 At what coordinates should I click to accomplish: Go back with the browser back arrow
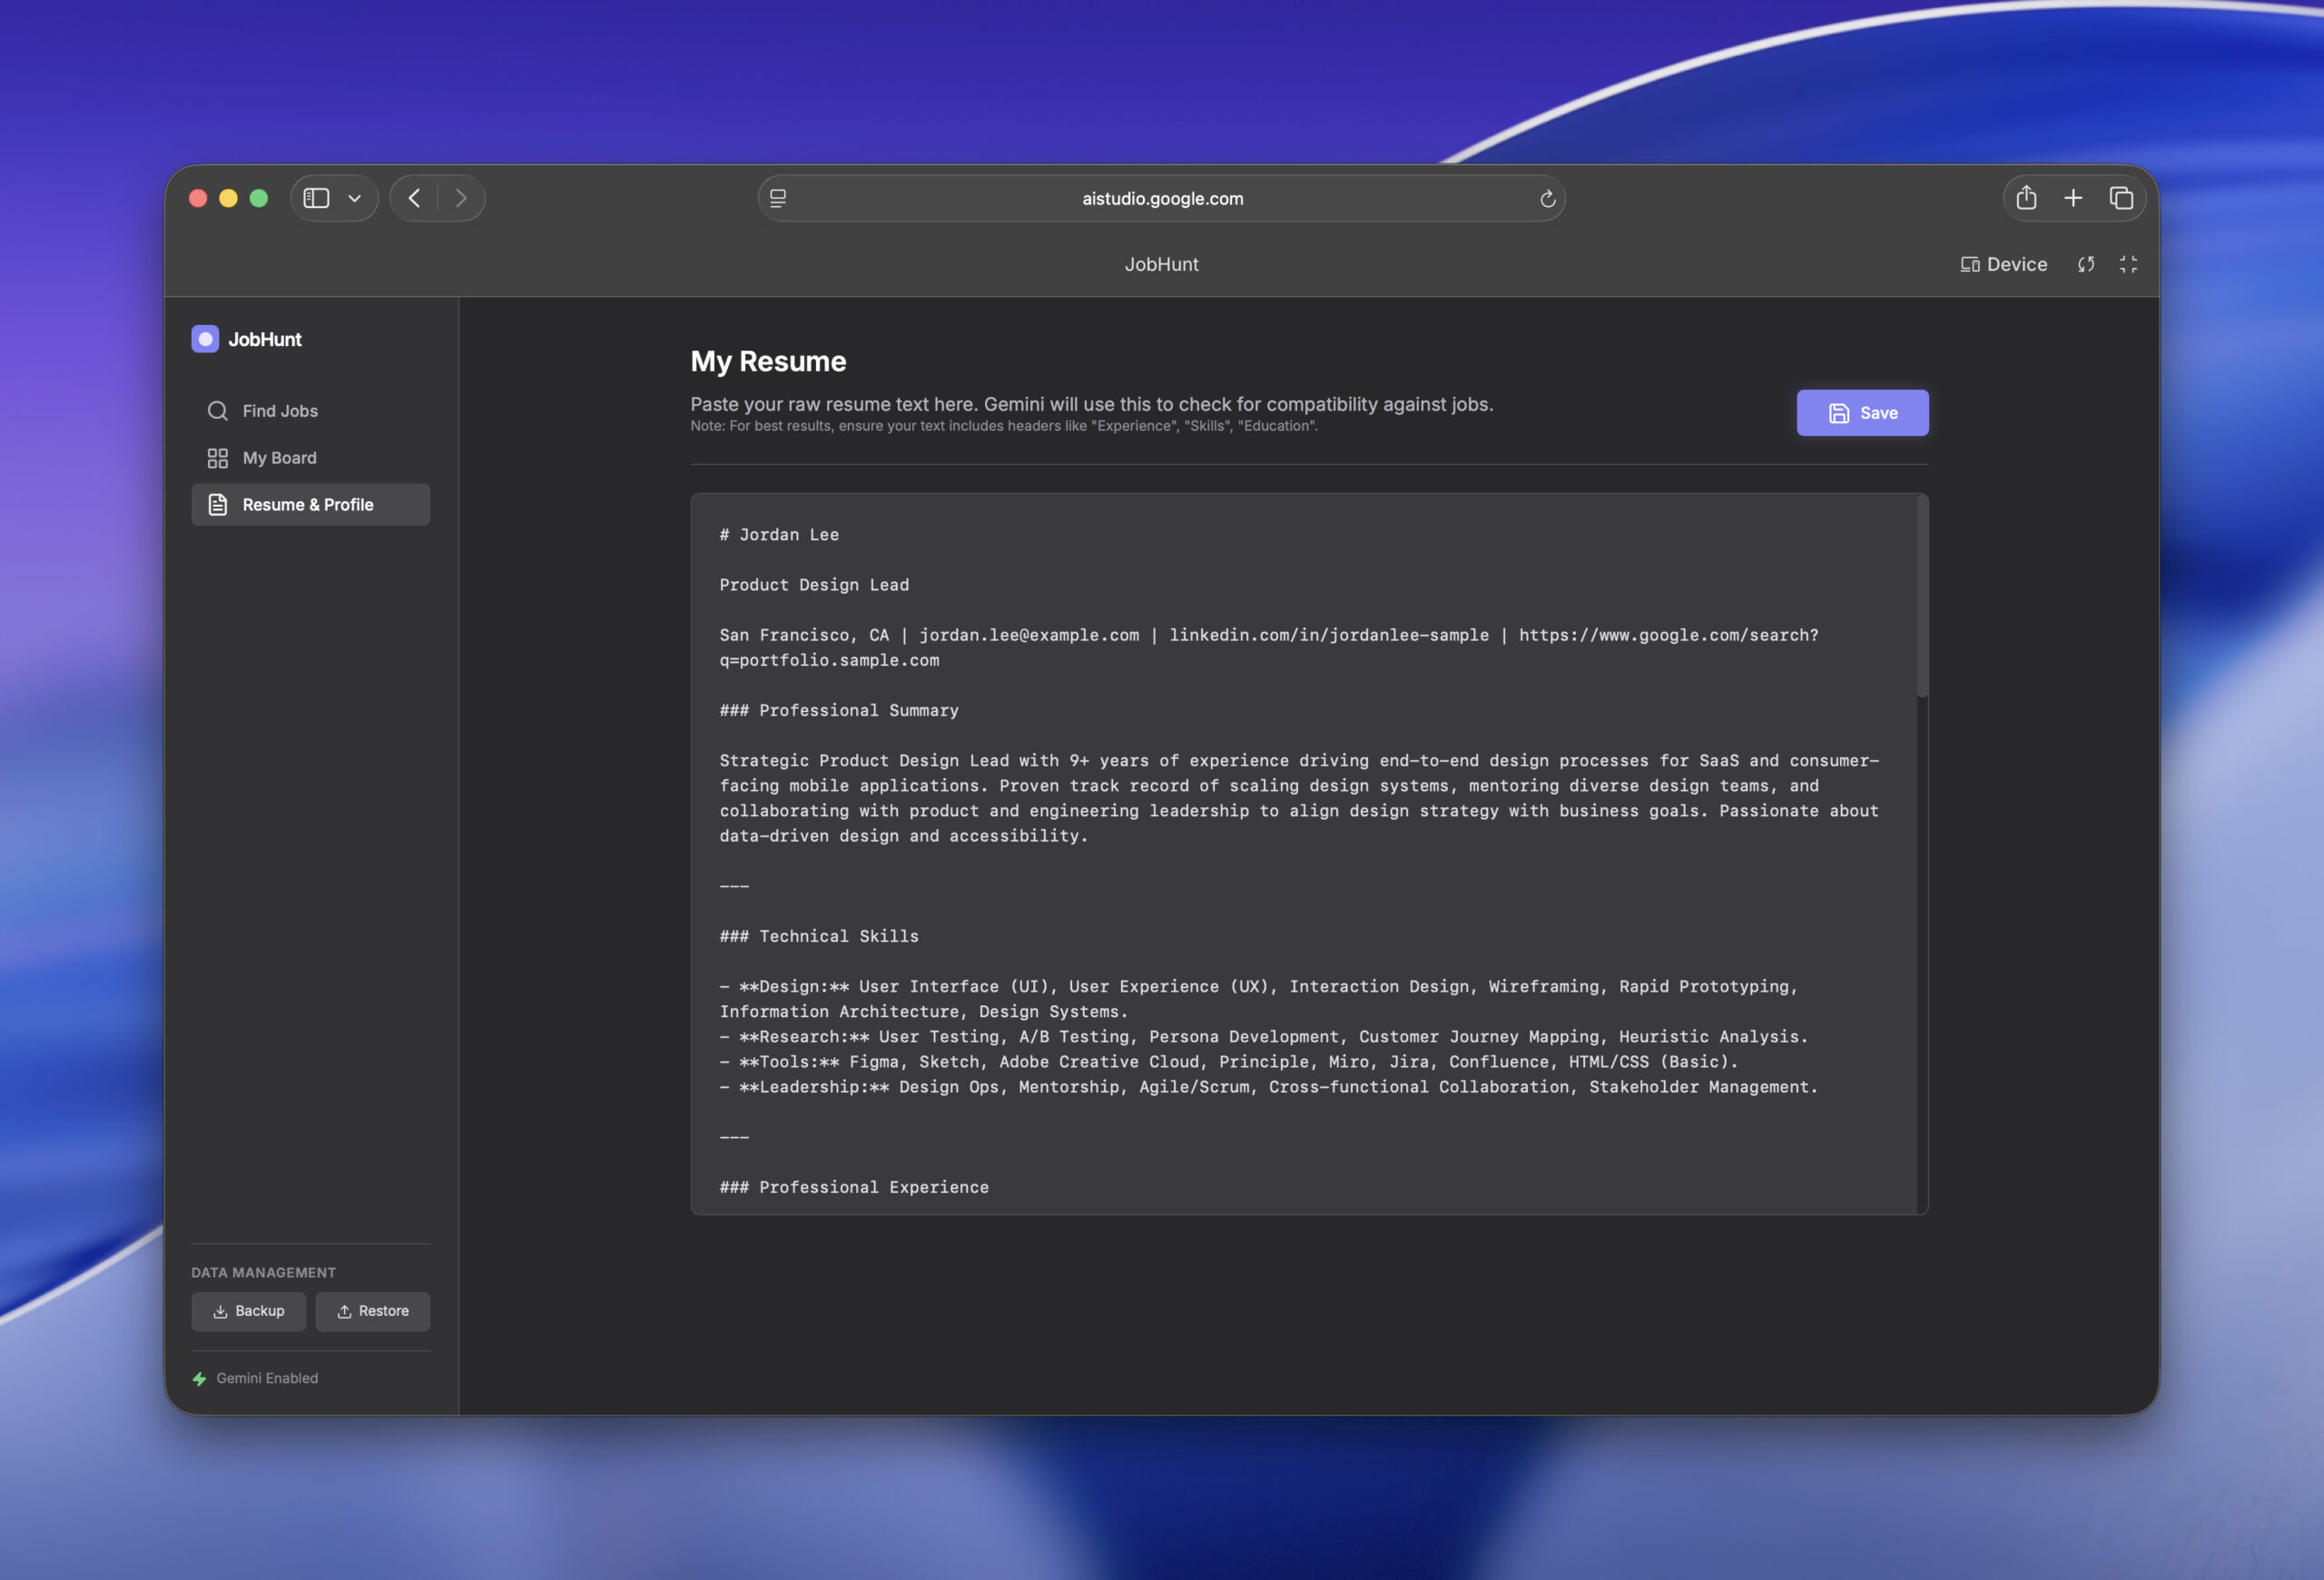(414, 198)
